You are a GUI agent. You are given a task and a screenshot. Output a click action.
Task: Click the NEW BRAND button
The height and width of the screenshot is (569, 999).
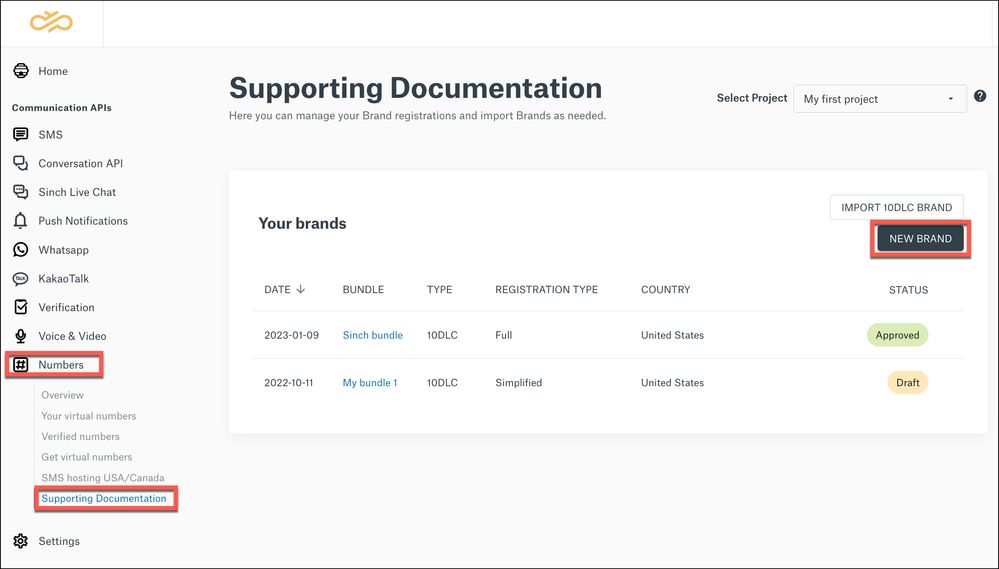pos(920,239)
